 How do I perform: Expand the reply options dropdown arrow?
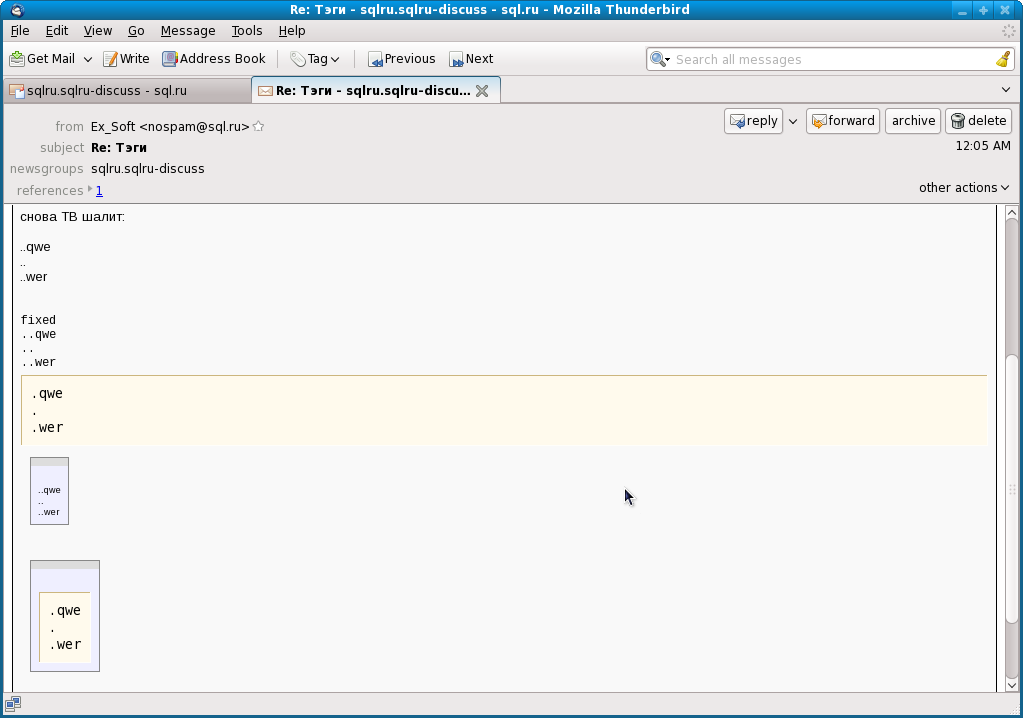click(793, 122)
